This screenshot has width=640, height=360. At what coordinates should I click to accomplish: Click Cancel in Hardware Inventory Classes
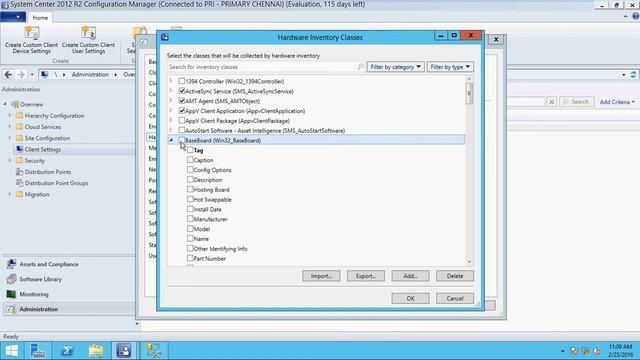coord(455,298)
